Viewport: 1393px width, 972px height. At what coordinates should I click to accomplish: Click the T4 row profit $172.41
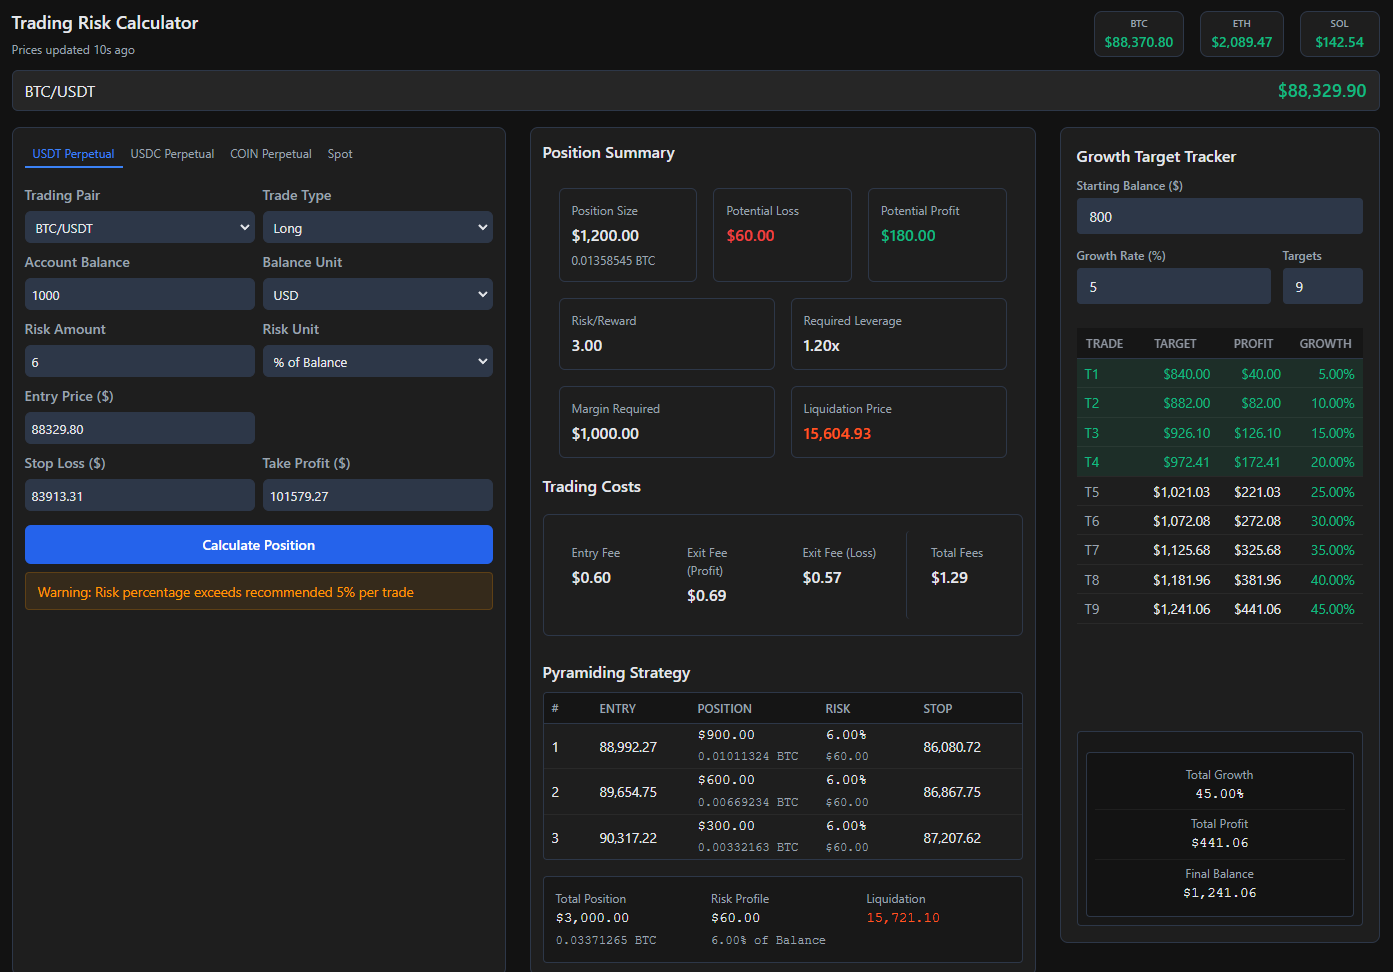[x=1257, y=462]
